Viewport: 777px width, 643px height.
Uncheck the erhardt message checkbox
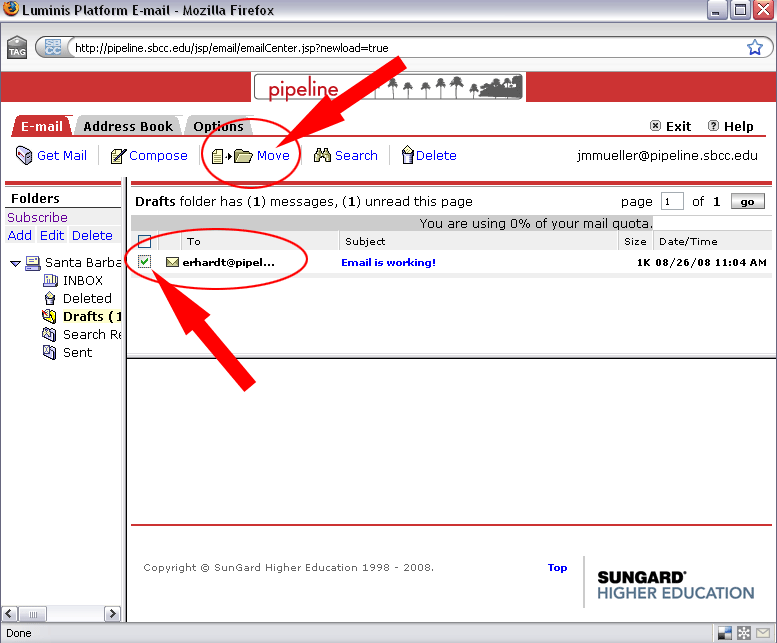tap(145, 262)
